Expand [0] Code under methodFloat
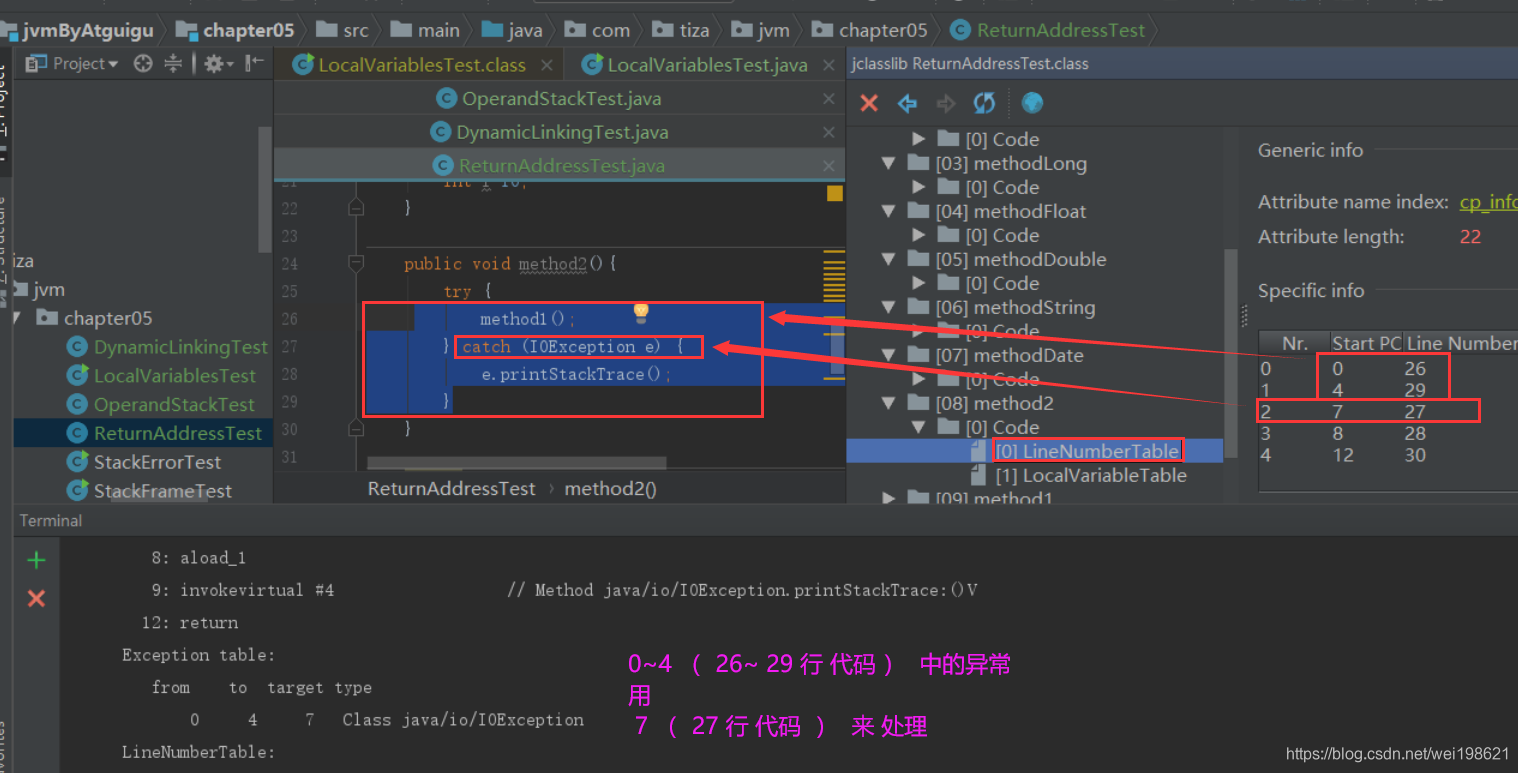Image resolution: width=1518 pixels, height=773 pixels. click(x=919, y=235)
